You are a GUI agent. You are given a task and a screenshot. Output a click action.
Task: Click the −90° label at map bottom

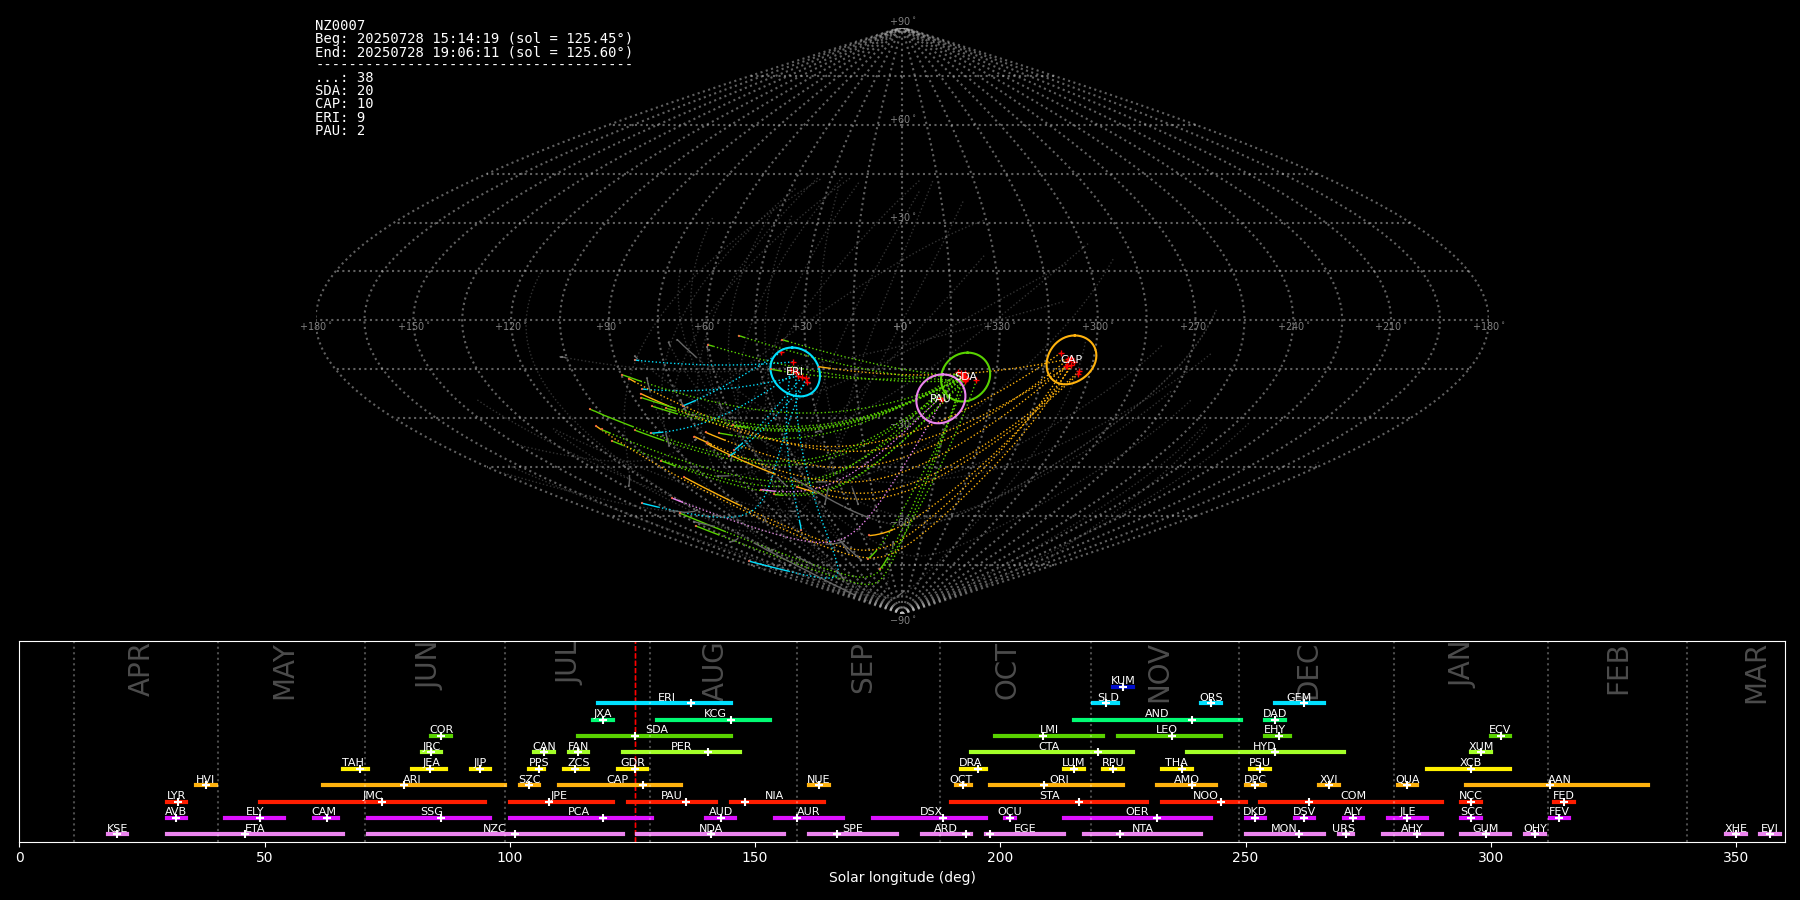coord(901,621)
